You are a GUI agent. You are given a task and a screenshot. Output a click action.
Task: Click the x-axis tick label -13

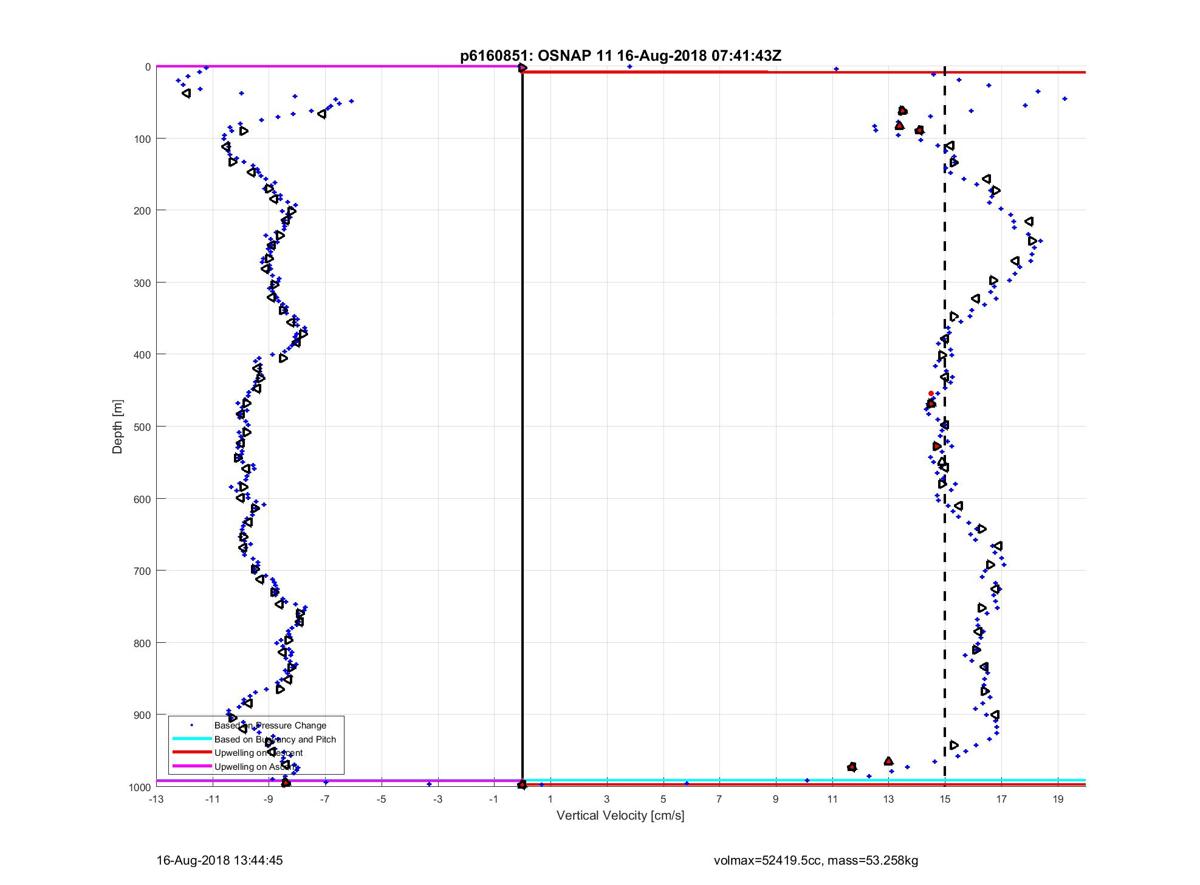click(156, 800)
